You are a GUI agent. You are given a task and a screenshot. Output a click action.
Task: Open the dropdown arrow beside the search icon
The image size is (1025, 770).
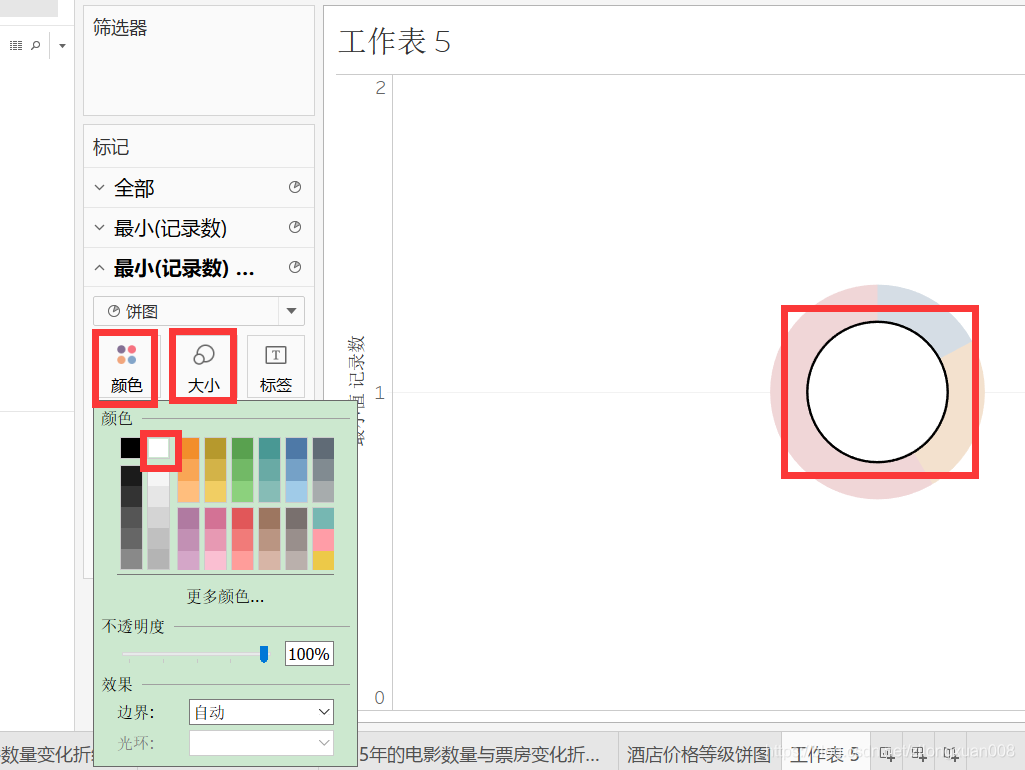click(62, 46)
